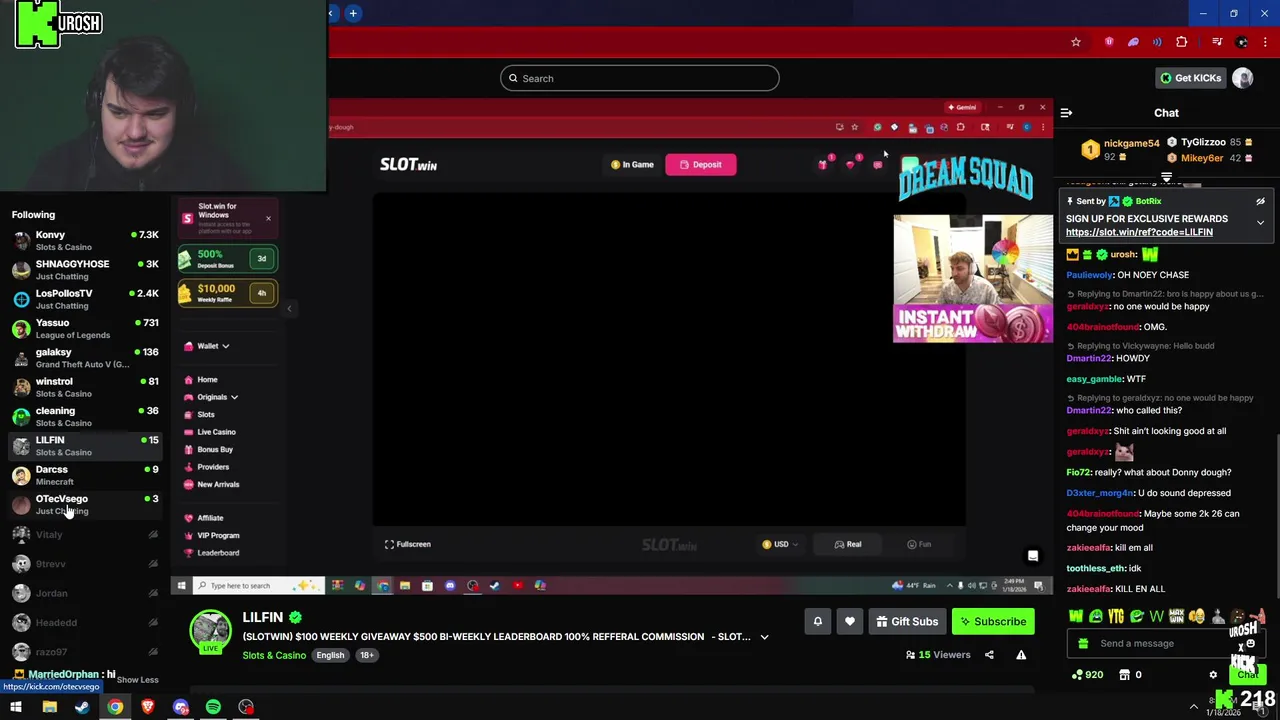Insert the laughing coin emoji emote
1280x720 pixels.
pyautogui.click(x=1196, y=617)
